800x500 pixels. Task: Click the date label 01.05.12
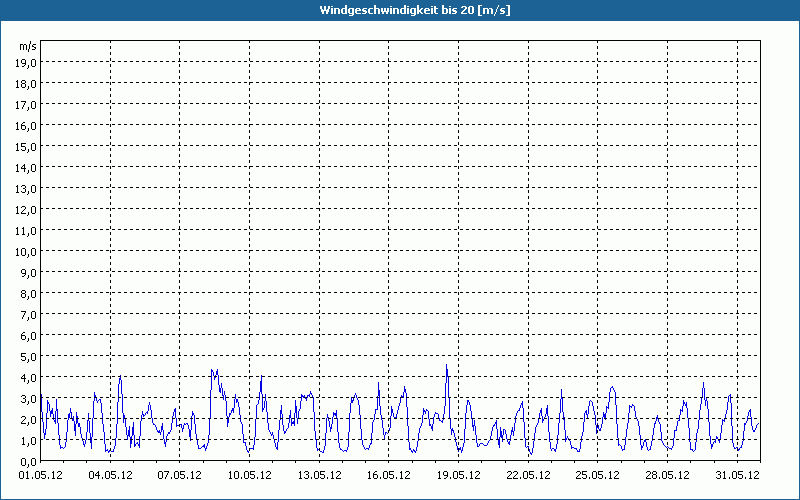tap(41, 476)
